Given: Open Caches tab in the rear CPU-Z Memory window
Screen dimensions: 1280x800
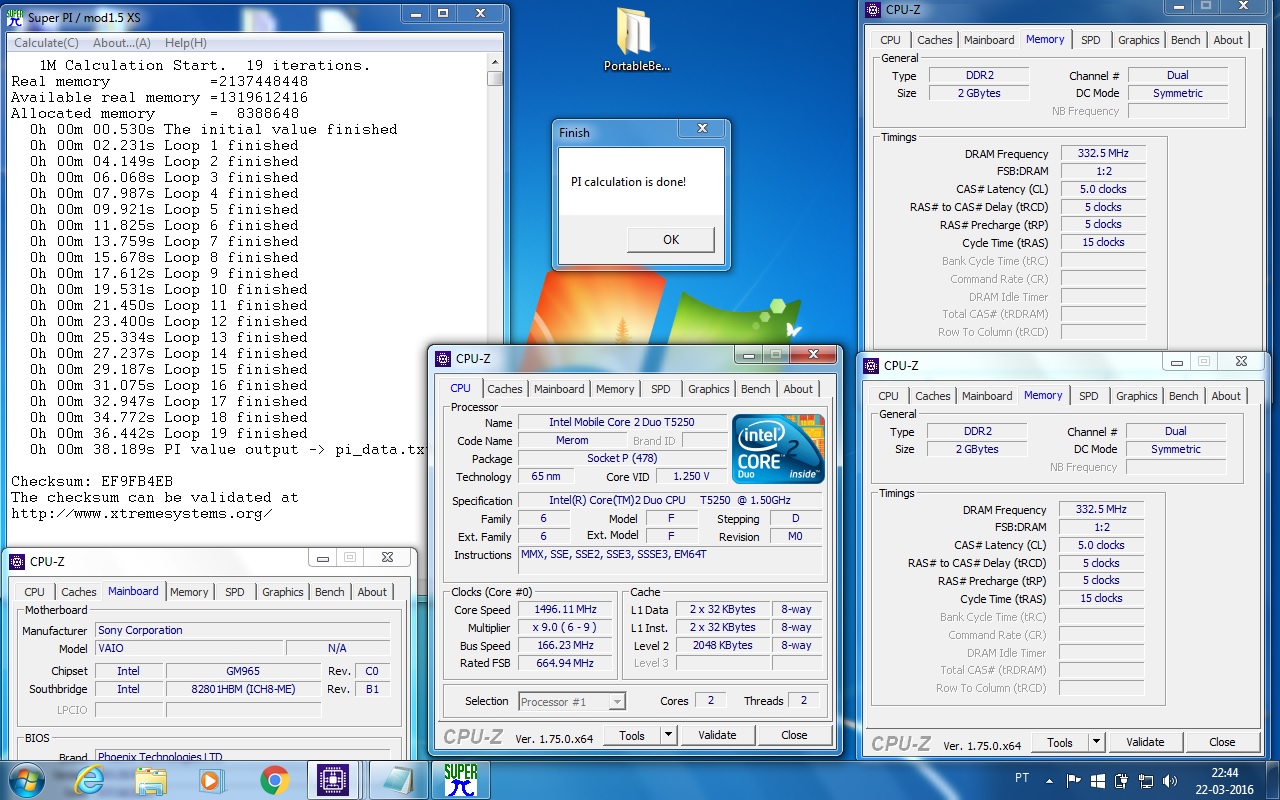Looking at the screenshot, I should (934, 40).
